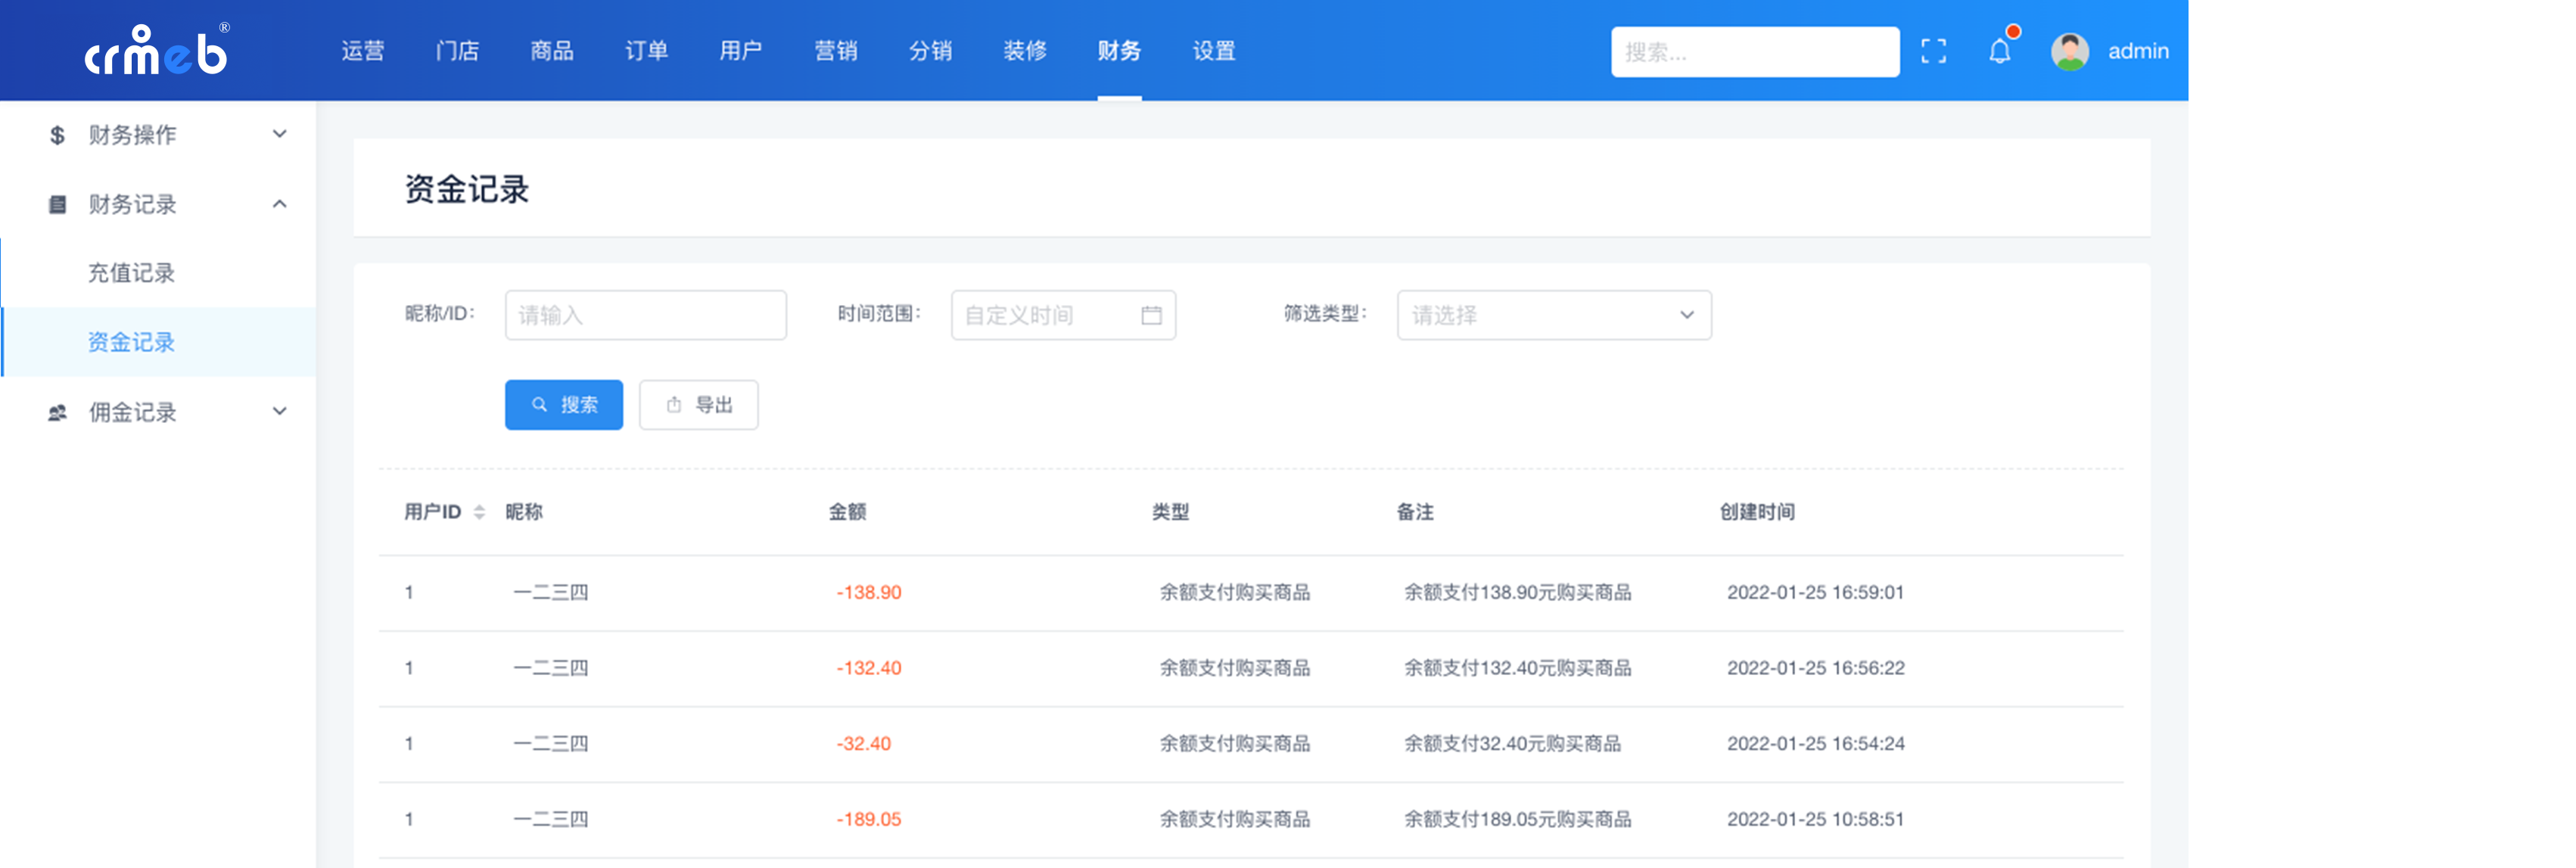Click the admin avatar image
Viewport: 2576px width, 868px height.
tap(2069, 51)
